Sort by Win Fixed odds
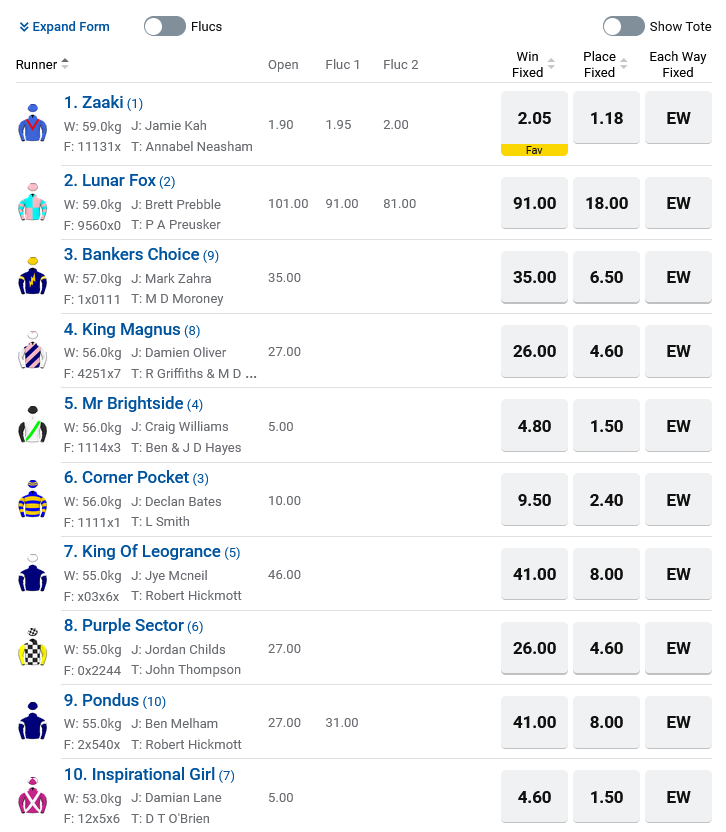Image resolution: width=726 pixels, height=832 pixels. pos(551,64)
